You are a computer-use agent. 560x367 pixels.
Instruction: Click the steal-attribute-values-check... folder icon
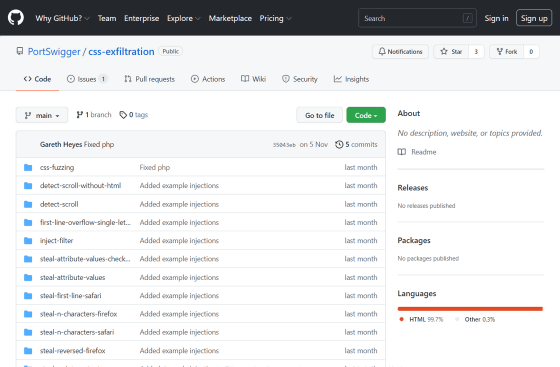[28, 259]
